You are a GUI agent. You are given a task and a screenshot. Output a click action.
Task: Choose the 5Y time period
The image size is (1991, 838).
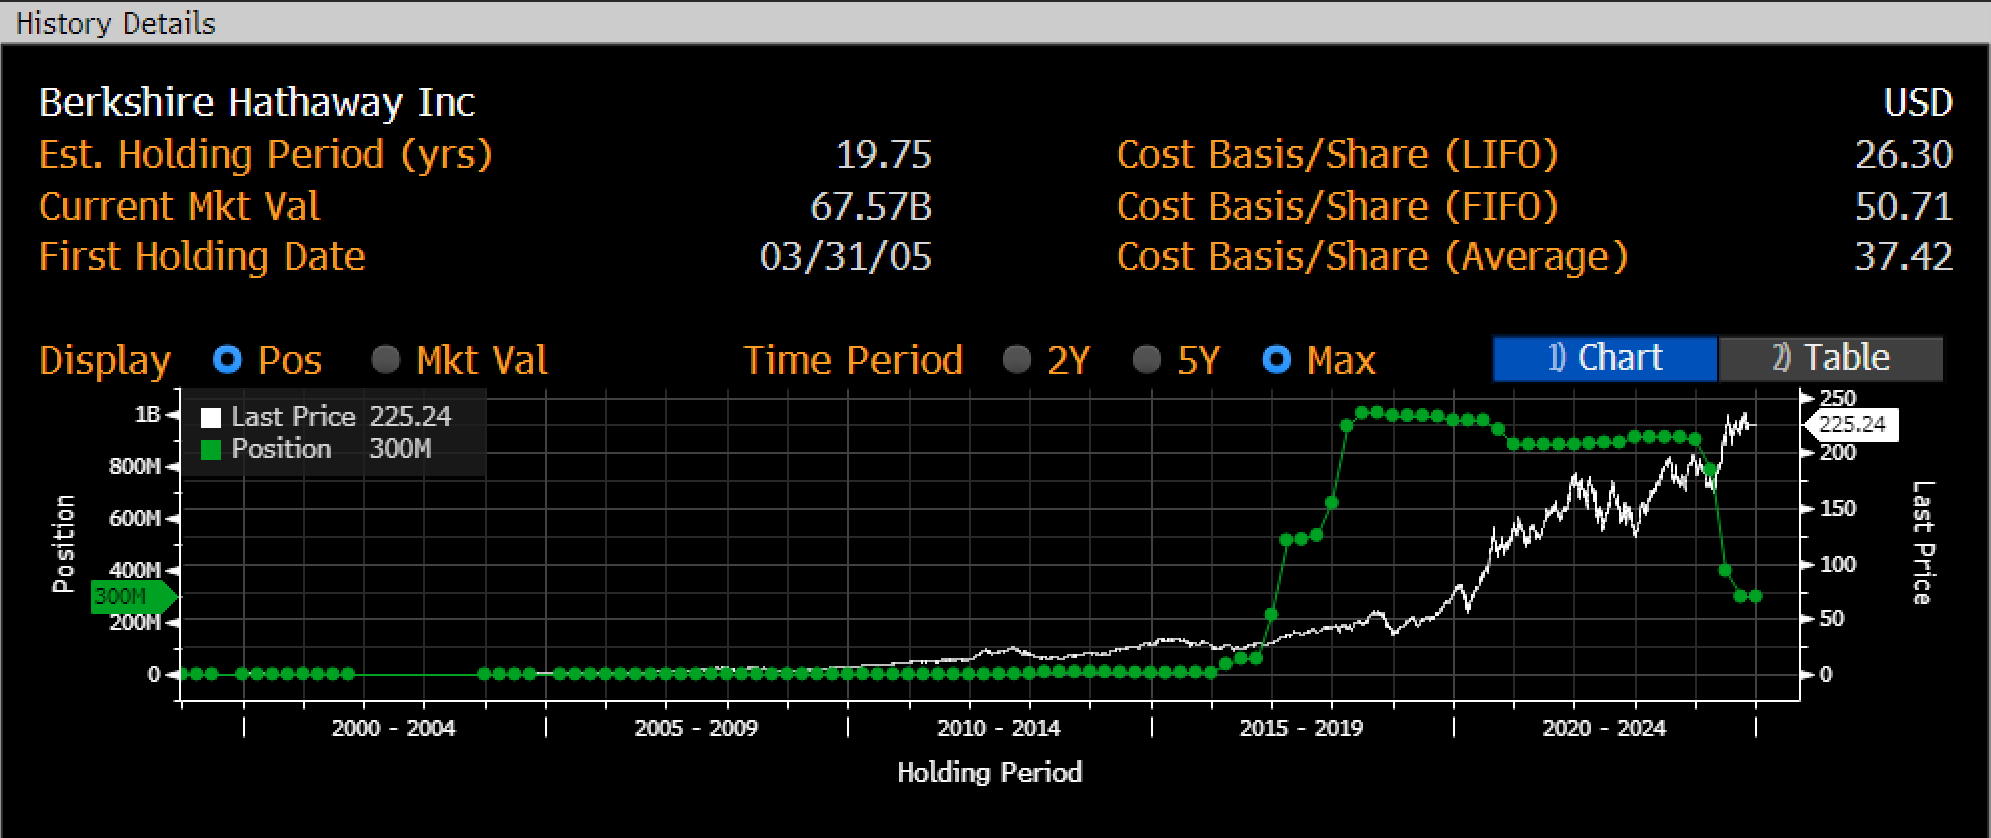pos(1147,359)
